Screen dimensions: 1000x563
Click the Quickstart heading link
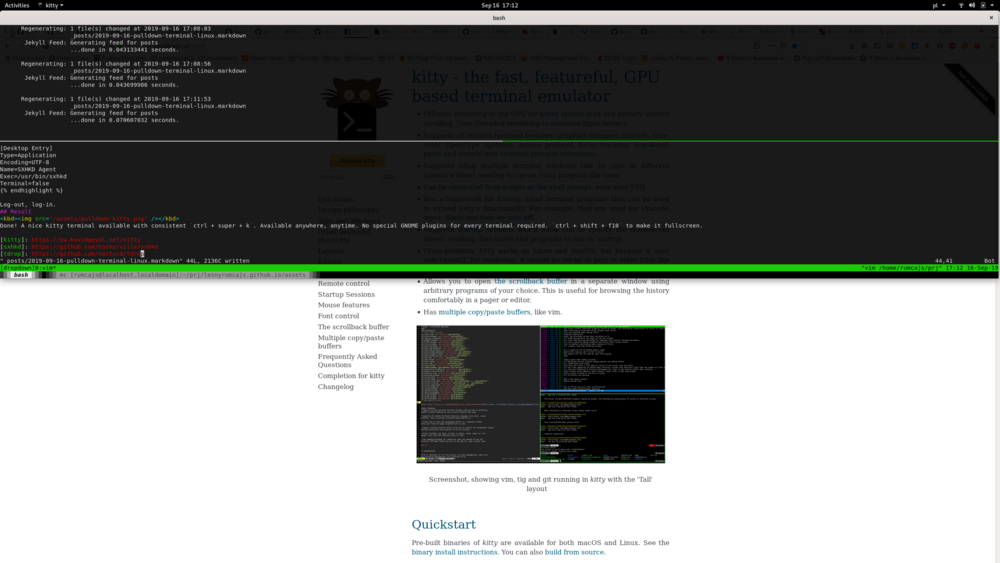(x=443, y=524)
